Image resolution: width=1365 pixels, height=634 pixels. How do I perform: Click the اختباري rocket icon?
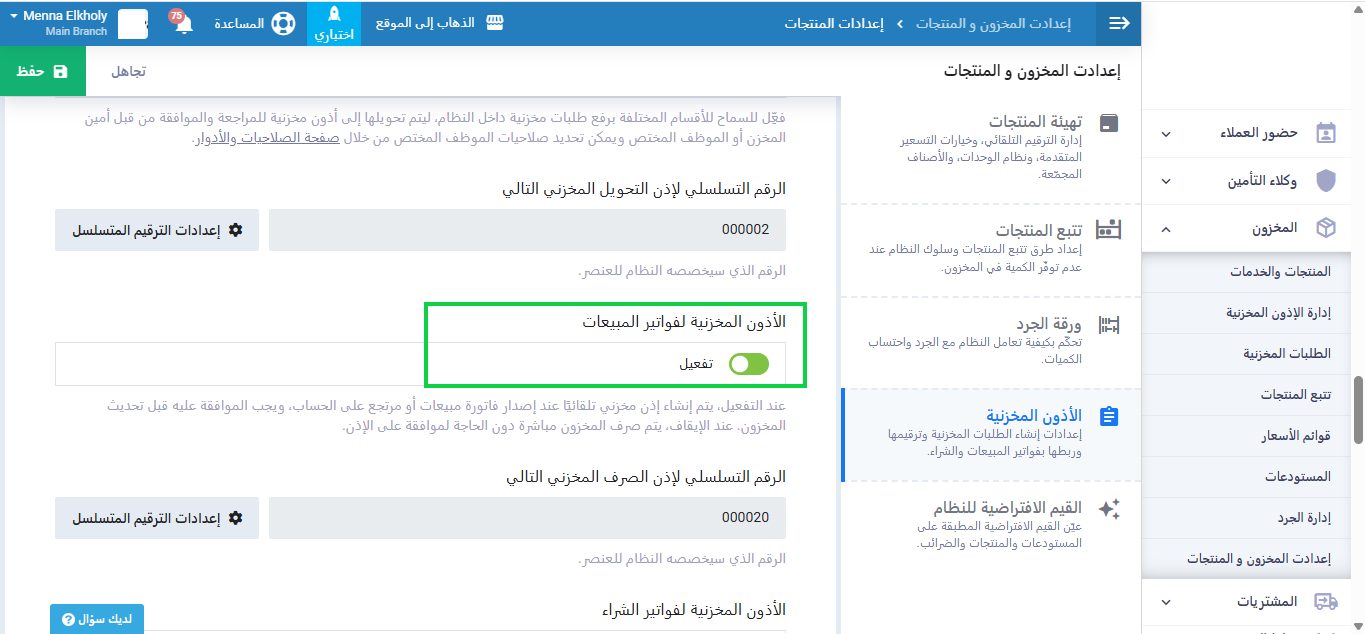334,16
